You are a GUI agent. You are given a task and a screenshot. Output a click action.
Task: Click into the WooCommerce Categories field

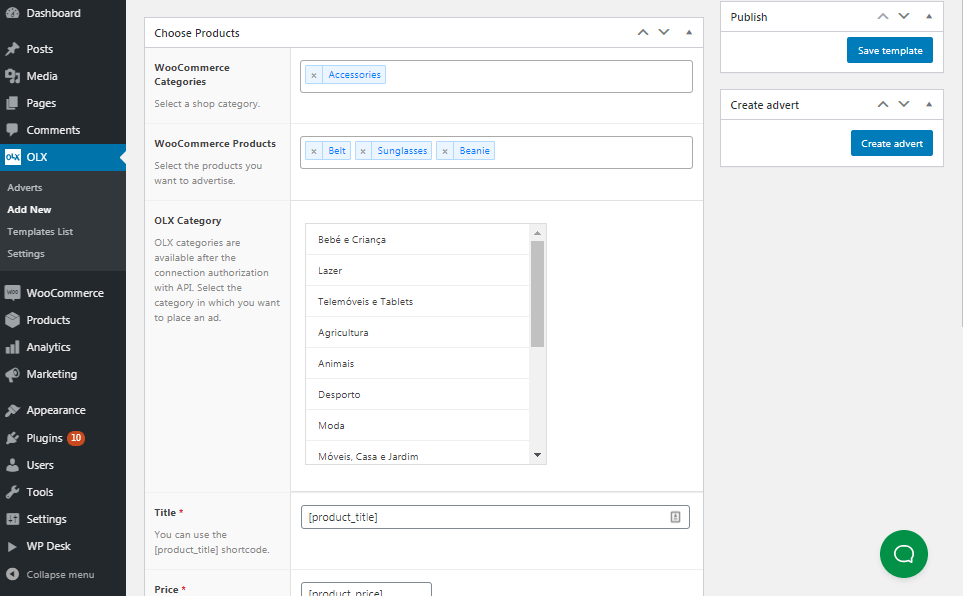(x=496, y=76)
